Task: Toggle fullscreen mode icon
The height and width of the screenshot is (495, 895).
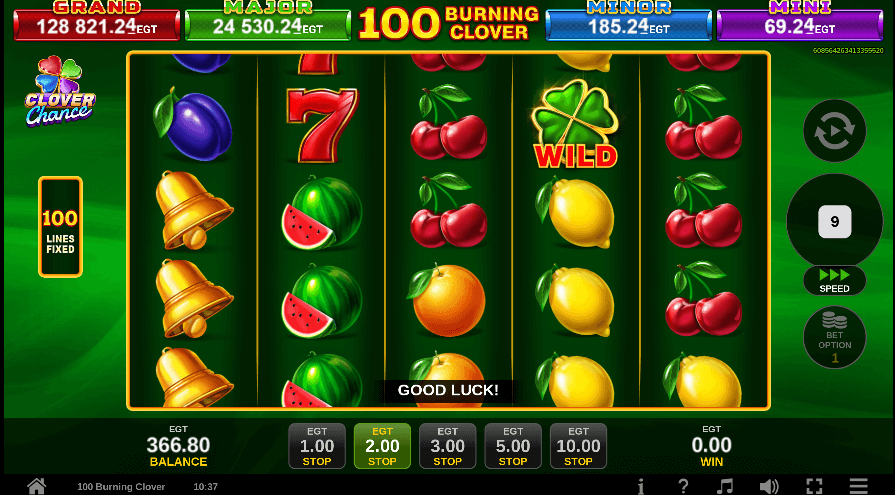Action: pyautogui.click(x=814, y=486)
